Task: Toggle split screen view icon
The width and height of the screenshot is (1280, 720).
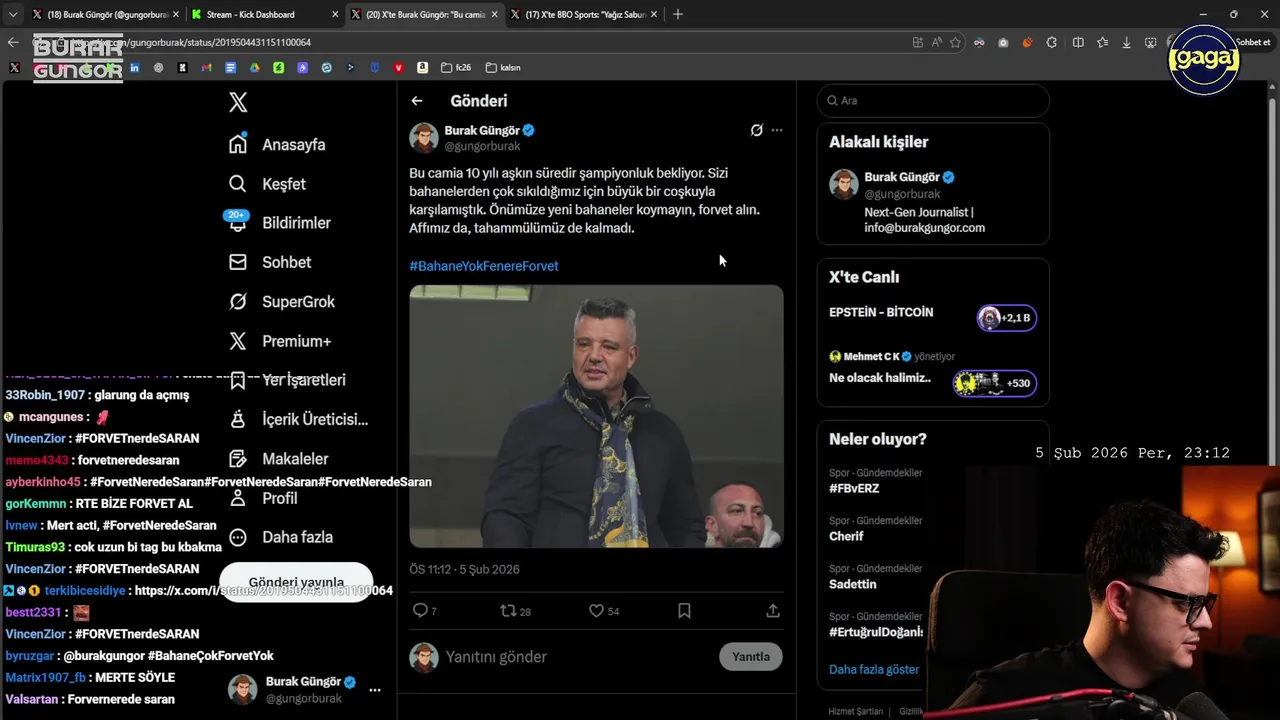Action: [x=1078, y=42]
